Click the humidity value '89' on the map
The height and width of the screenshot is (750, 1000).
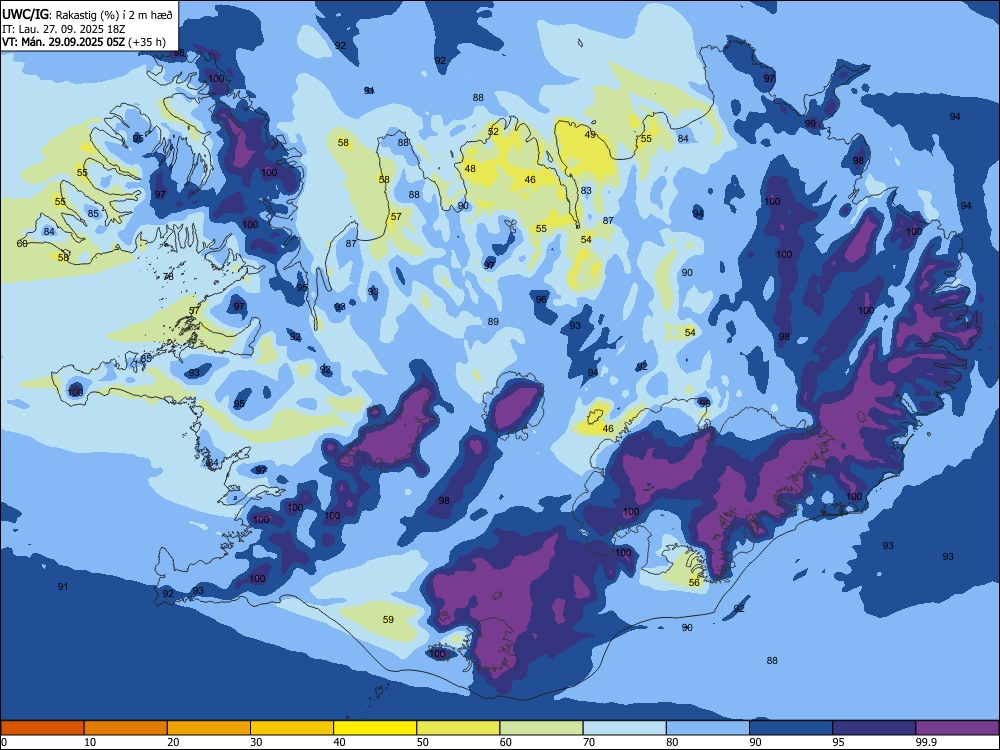(493, 321)
